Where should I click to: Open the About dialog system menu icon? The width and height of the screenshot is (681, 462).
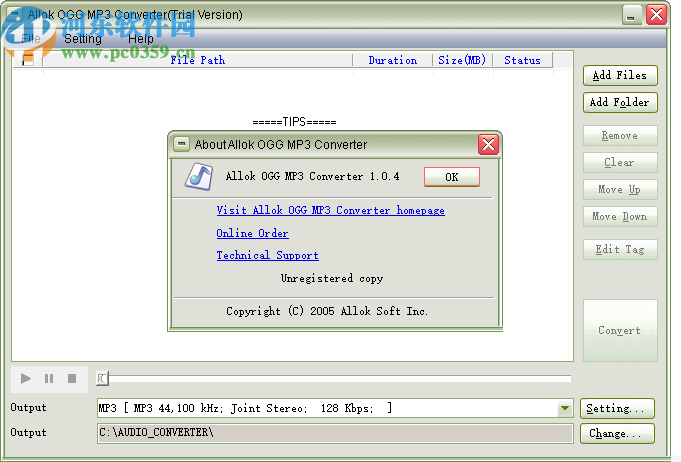click(x=181, y=144)
